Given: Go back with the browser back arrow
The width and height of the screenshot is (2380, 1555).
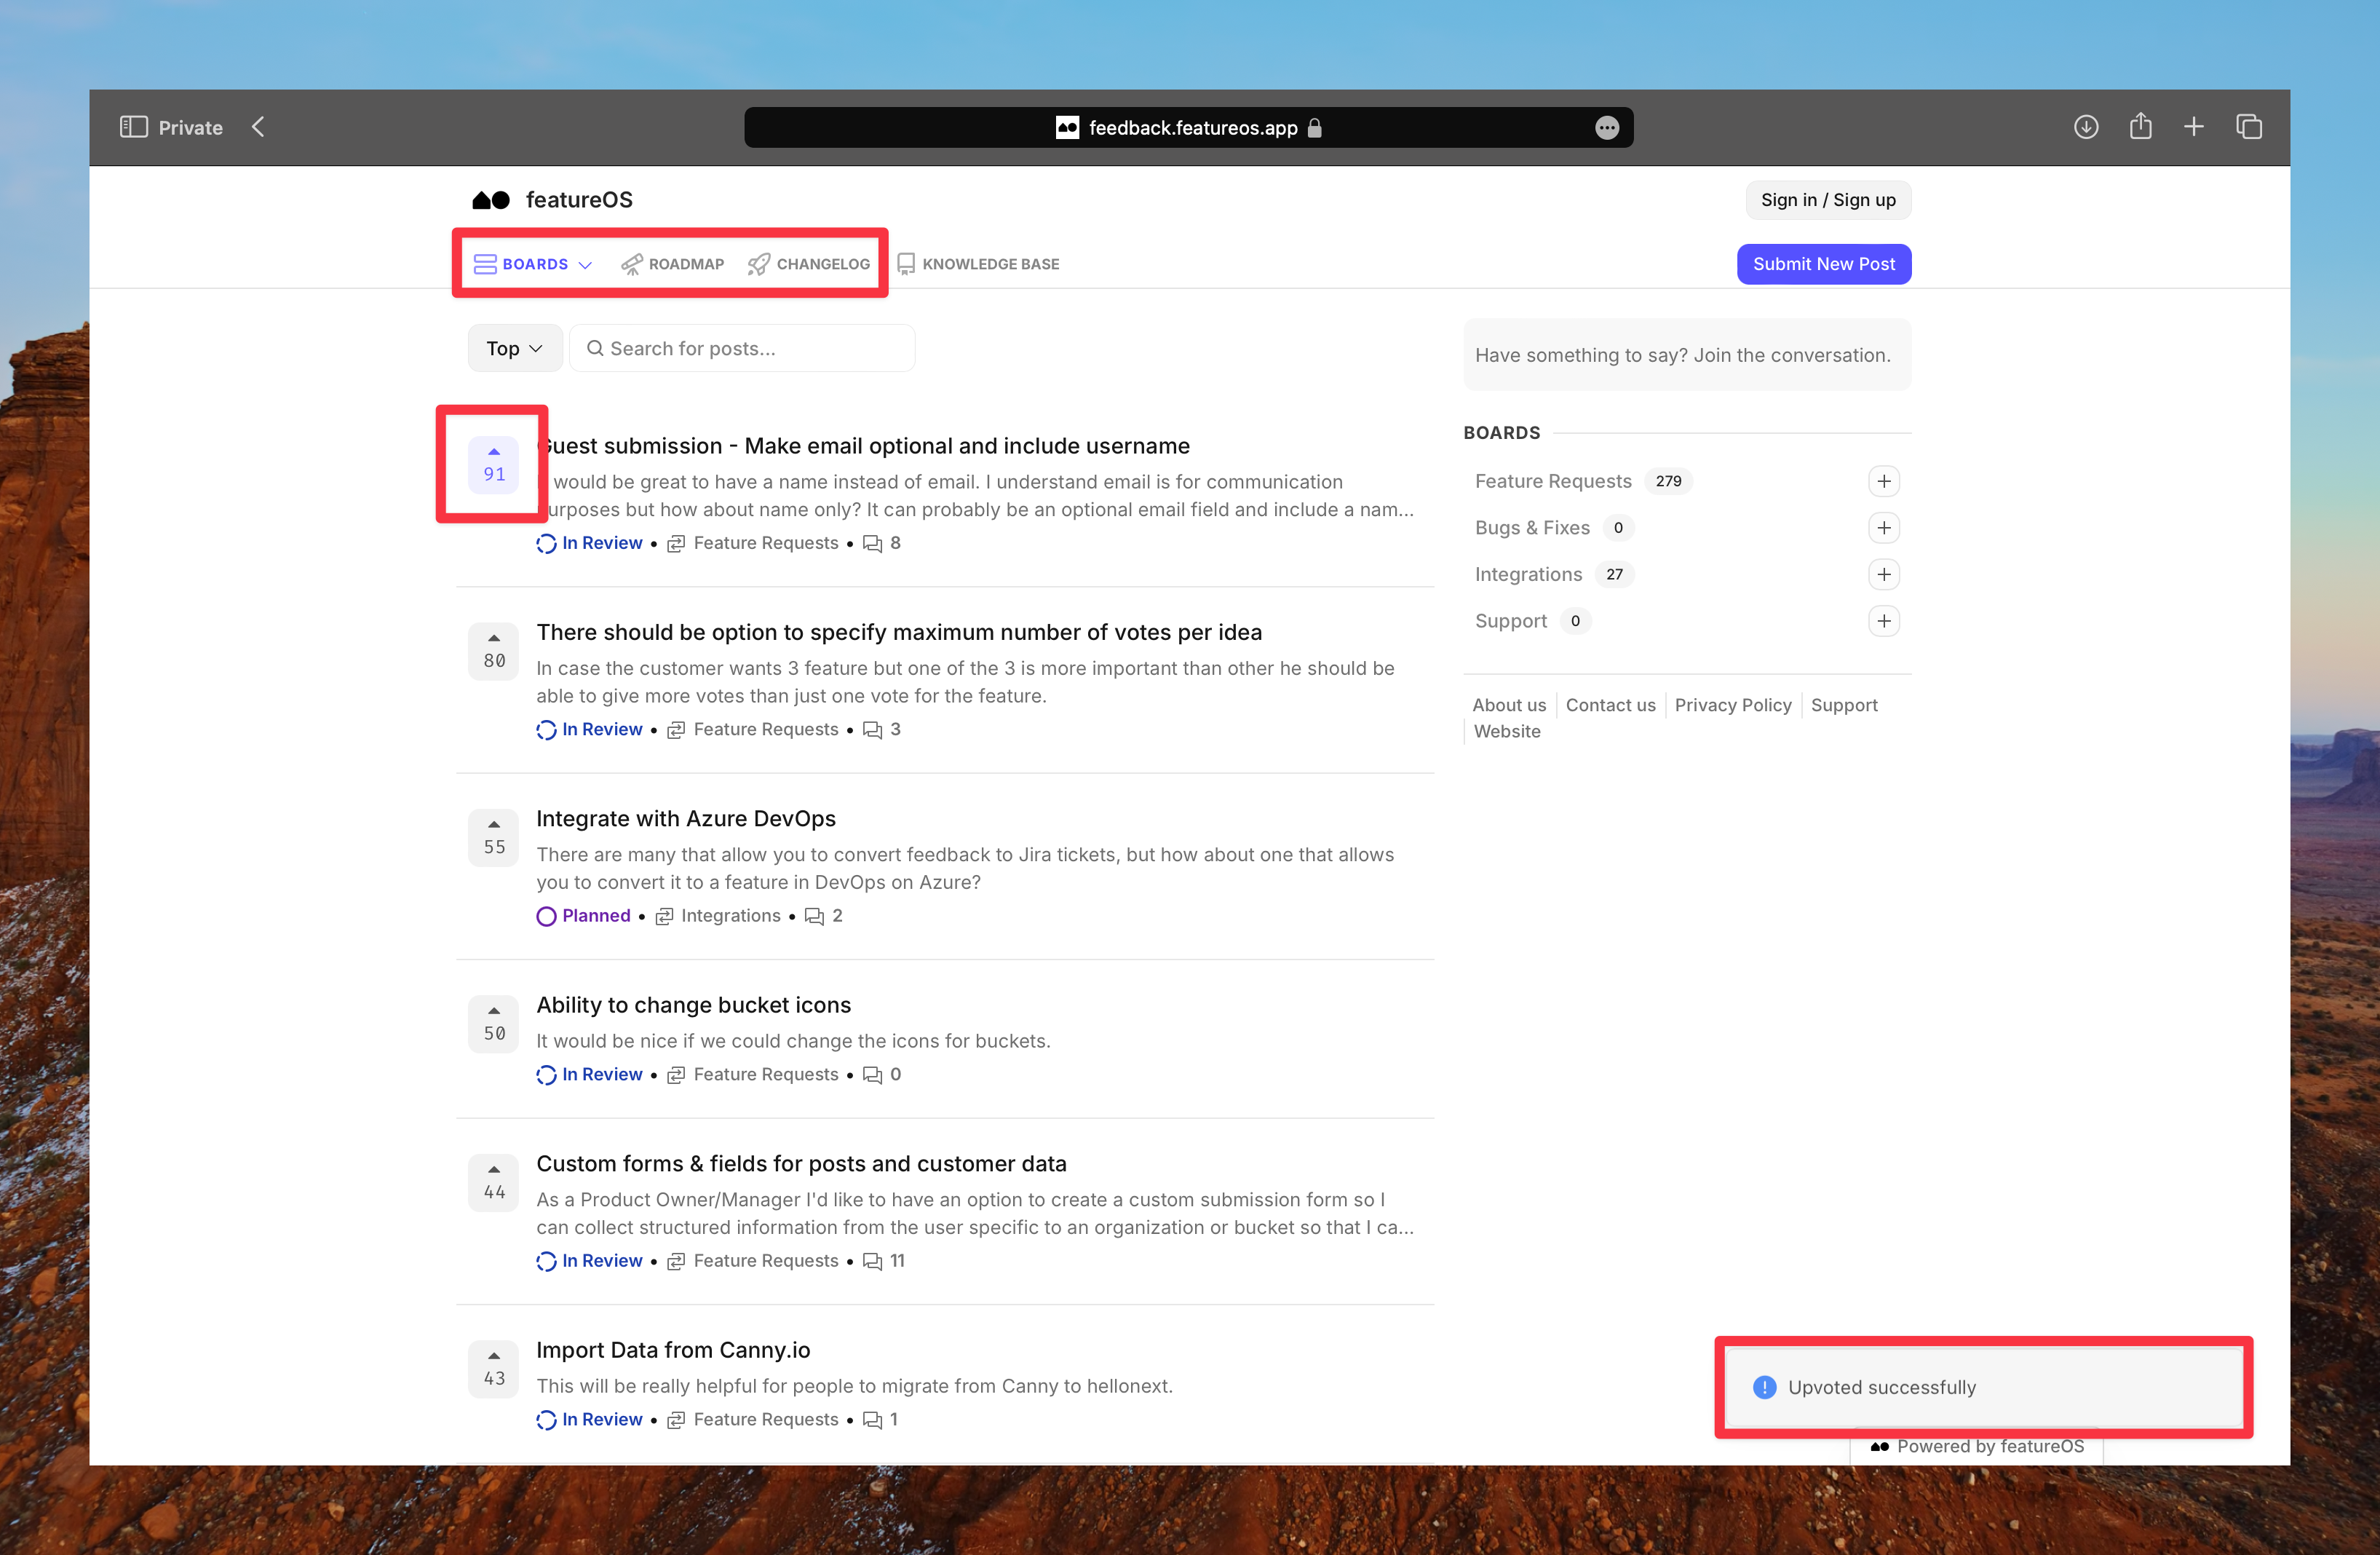Looking at the screenshot, I should click(258, 127).
